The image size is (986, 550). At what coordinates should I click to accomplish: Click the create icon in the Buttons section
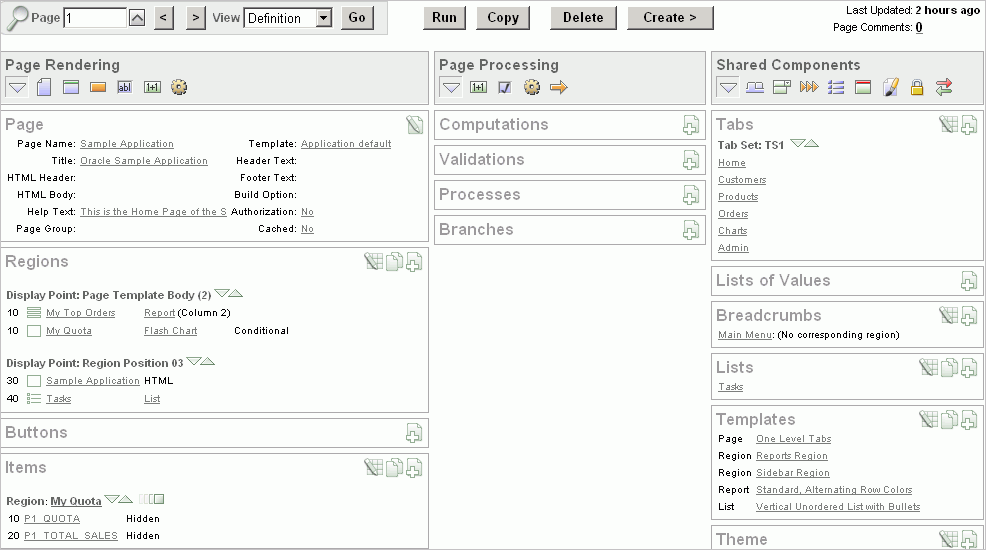(414, 433)
